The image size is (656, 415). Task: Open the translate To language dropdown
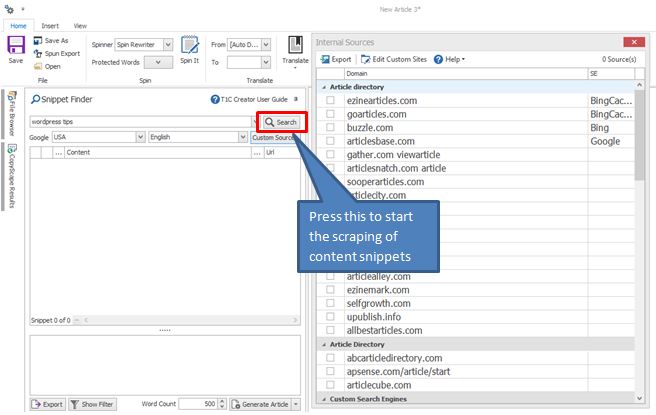266,62
